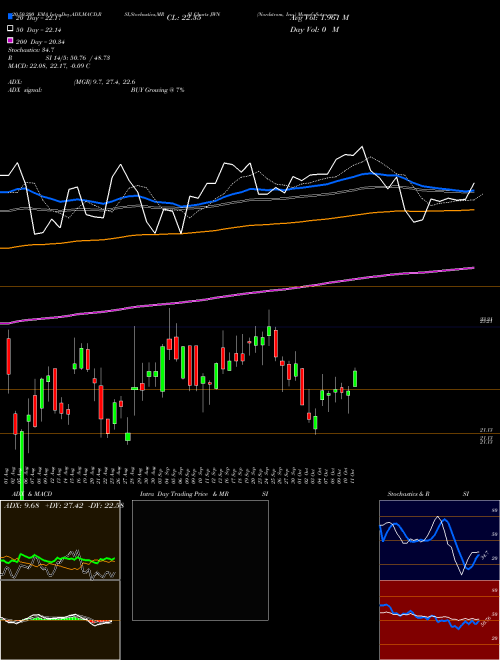Click the 'SI 14/3: 50.76 / 48.73' readout
The height and width of the screenshot is (660, 500).
tap(78, 58)
